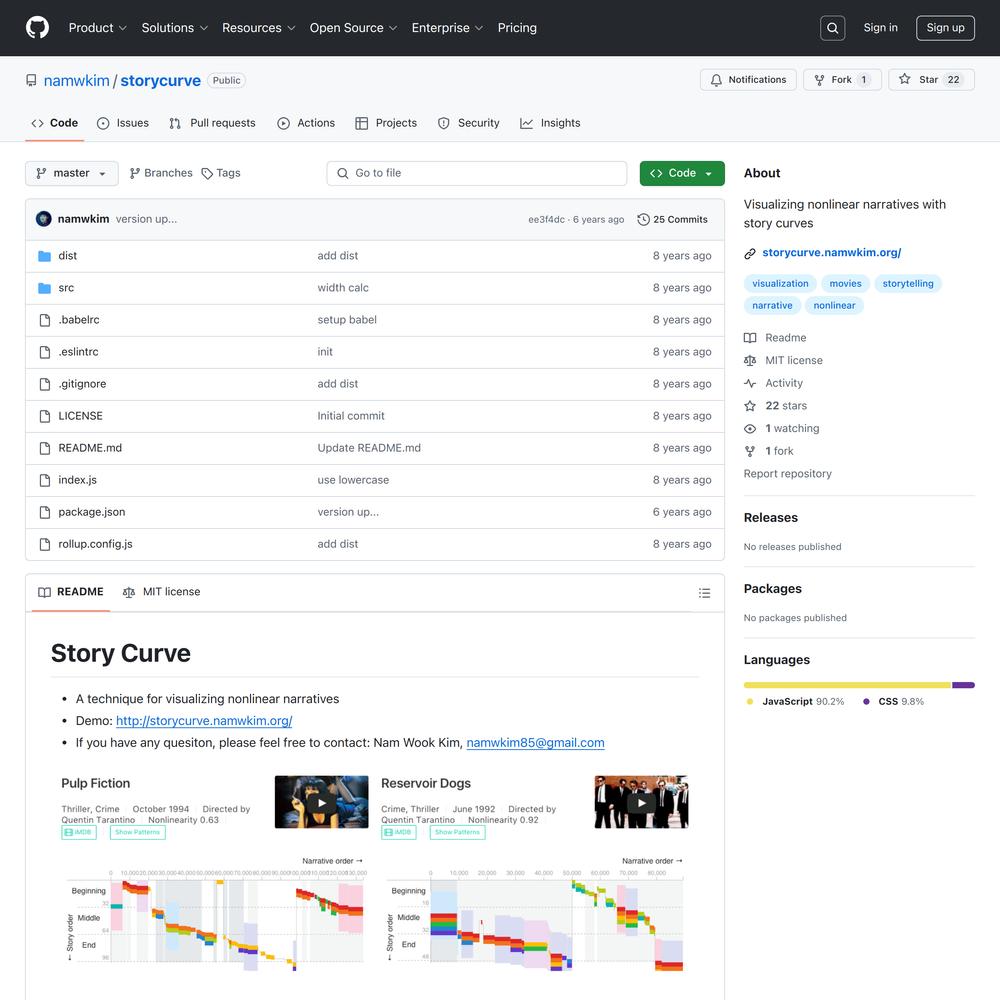This screenshot has height=1000, width=1000.
Task: Switch to the Pull requests tab
Action: click(212, 123)
